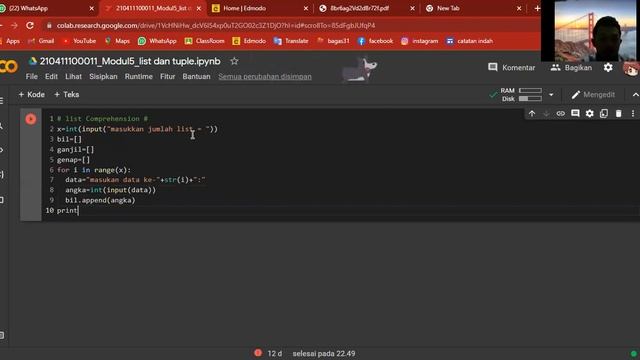Switch to the New Tab tab
This screenshot has height=360, width=640.
click(473, 8)
